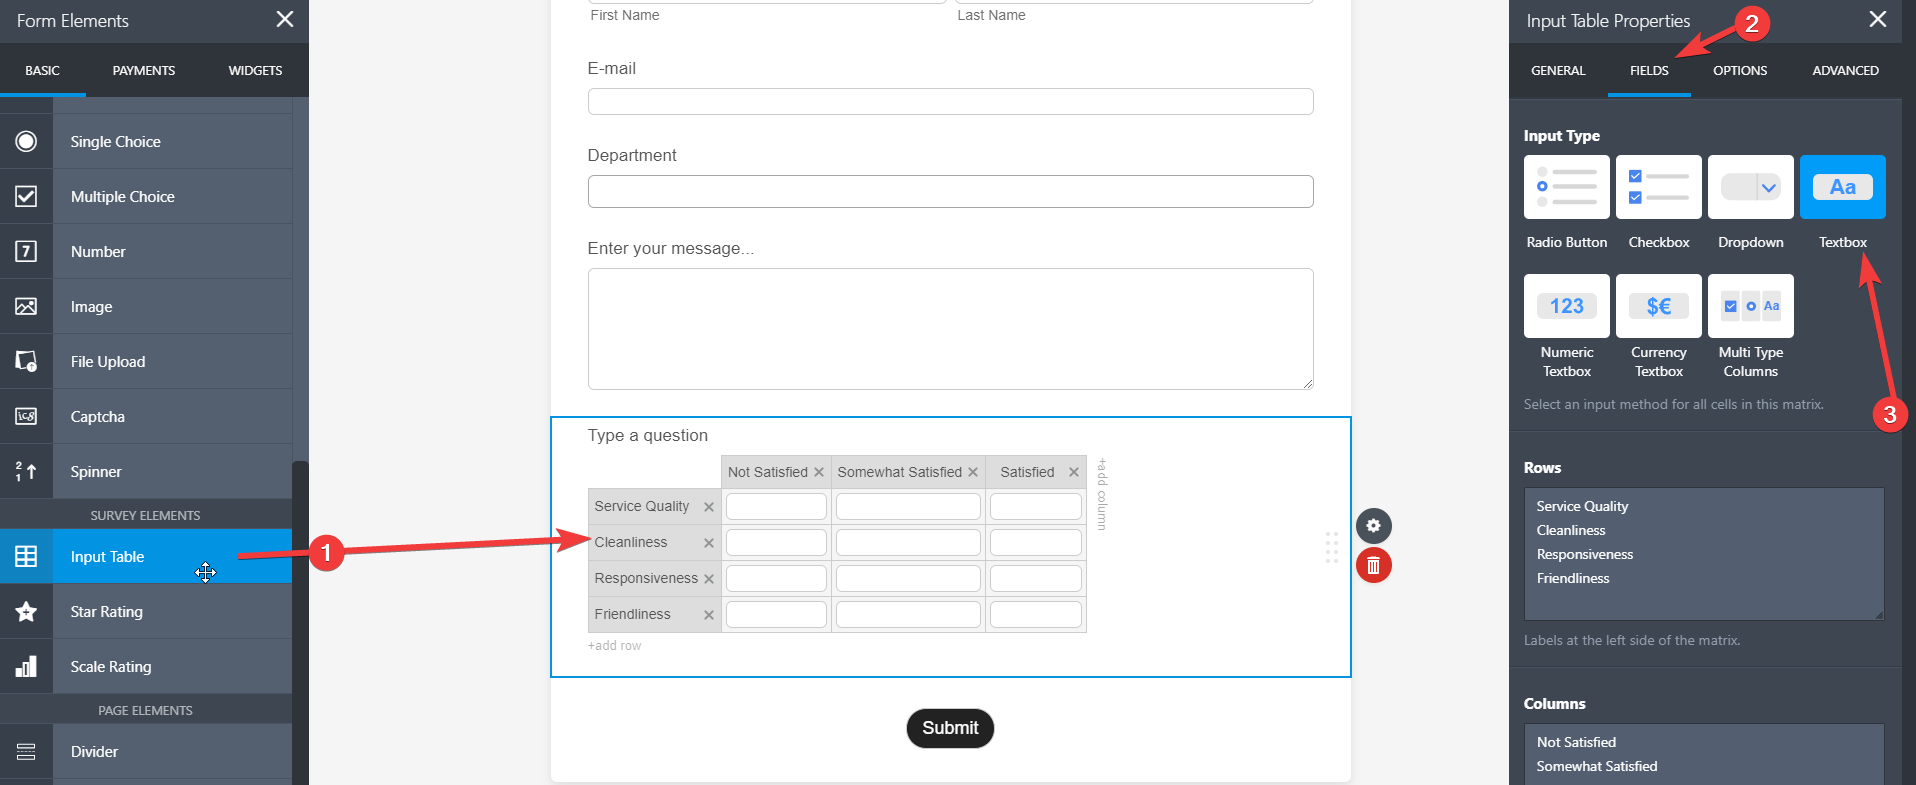Switch to the Options tab
The image size is (1916, 785).
tap(1739, 71)
